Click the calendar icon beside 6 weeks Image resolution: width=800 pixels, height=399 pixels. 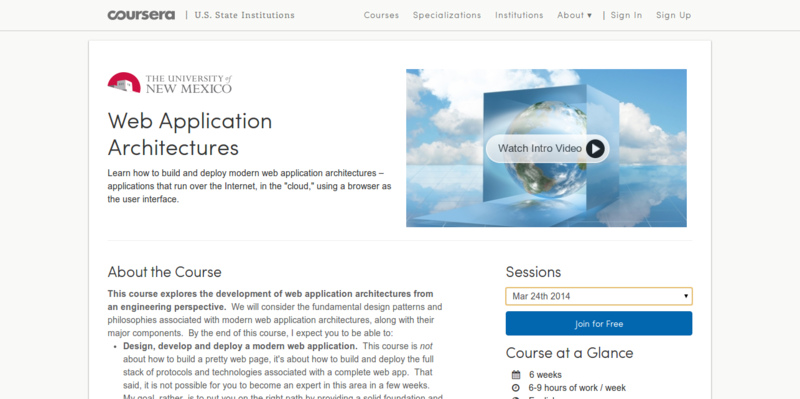point(516,375)
